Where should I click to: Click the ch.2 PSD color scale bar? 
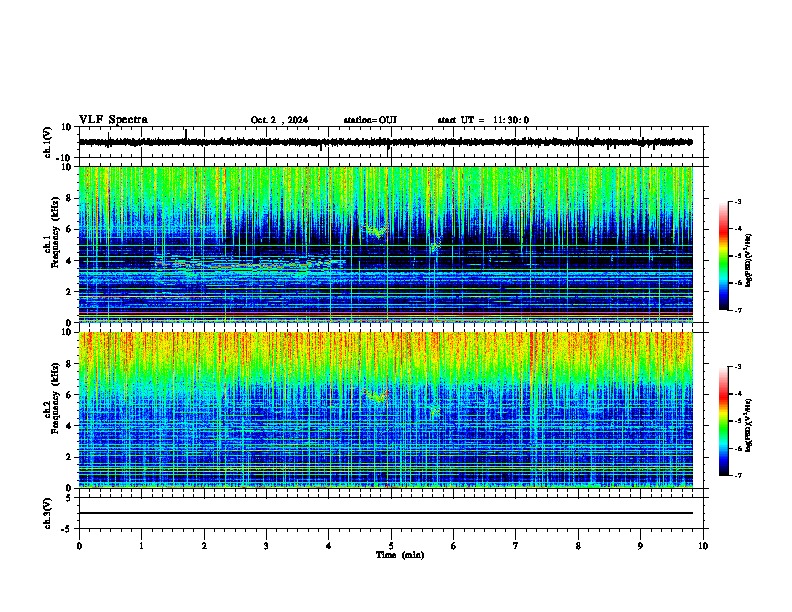pyautogui.click(x=723, y=421)
